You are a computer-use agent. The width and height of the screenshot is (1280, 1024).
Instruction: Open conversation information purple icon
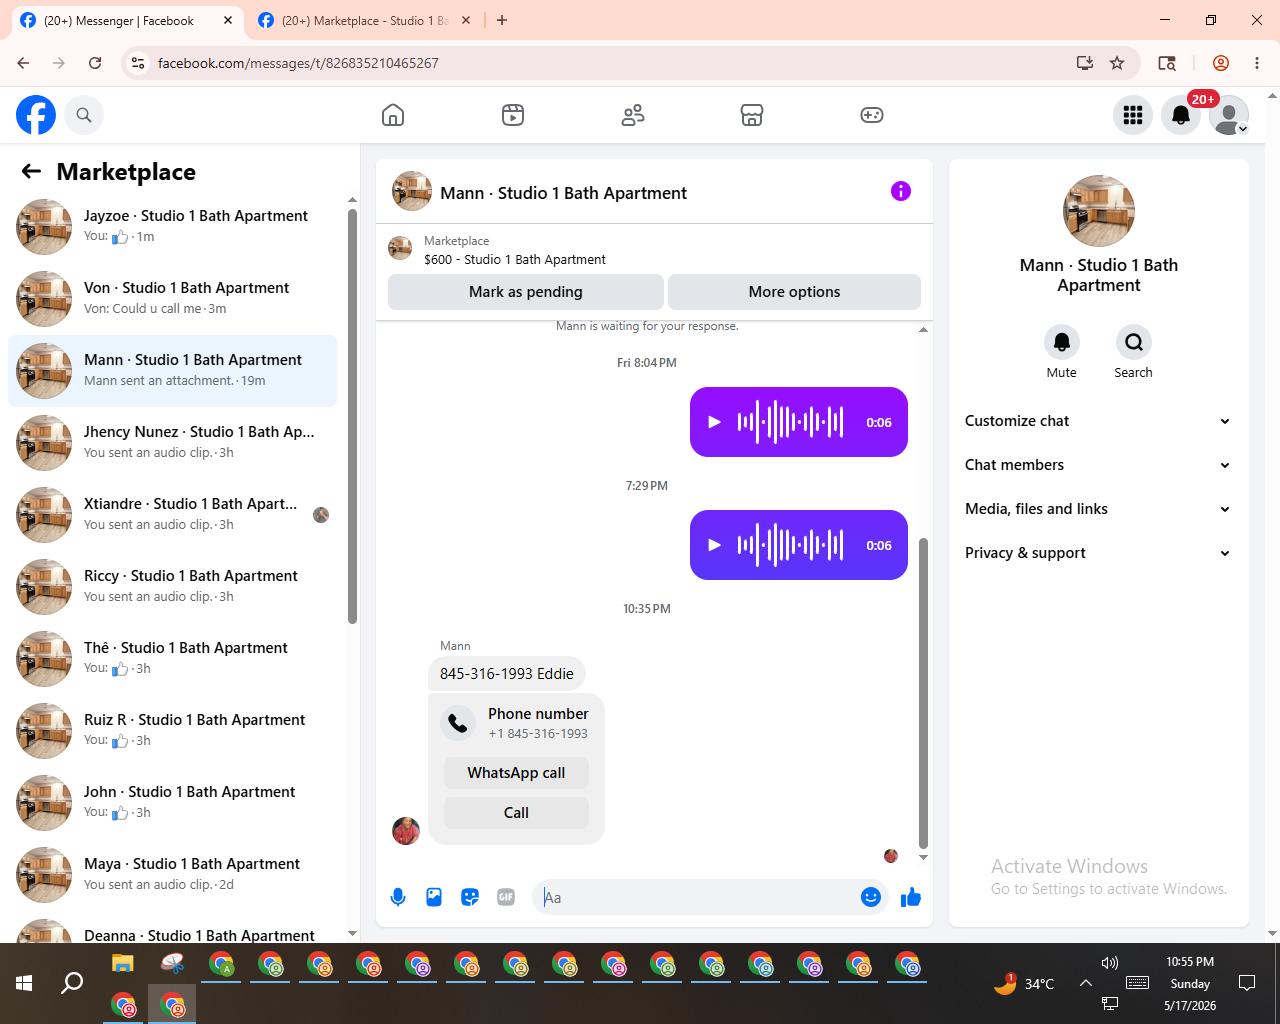pyautogui.click(x=901, y=191)
